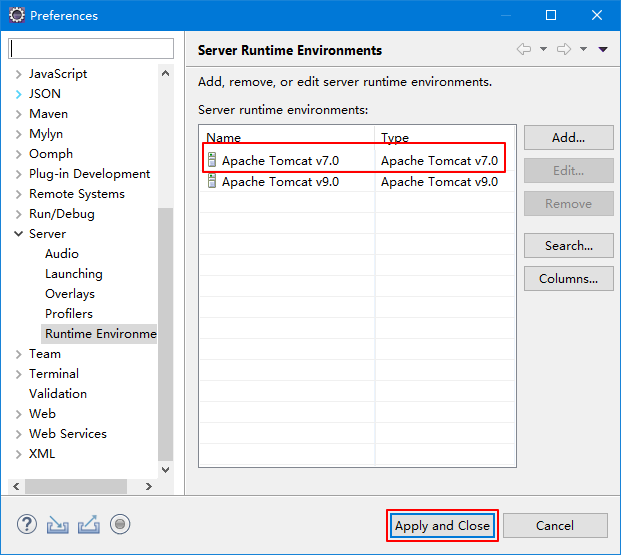Image resolution: width=621 pixels, height=555 pixels.
Task: Click the tree horizontal scrollbar thumb
Action: (x=76, y=486)
